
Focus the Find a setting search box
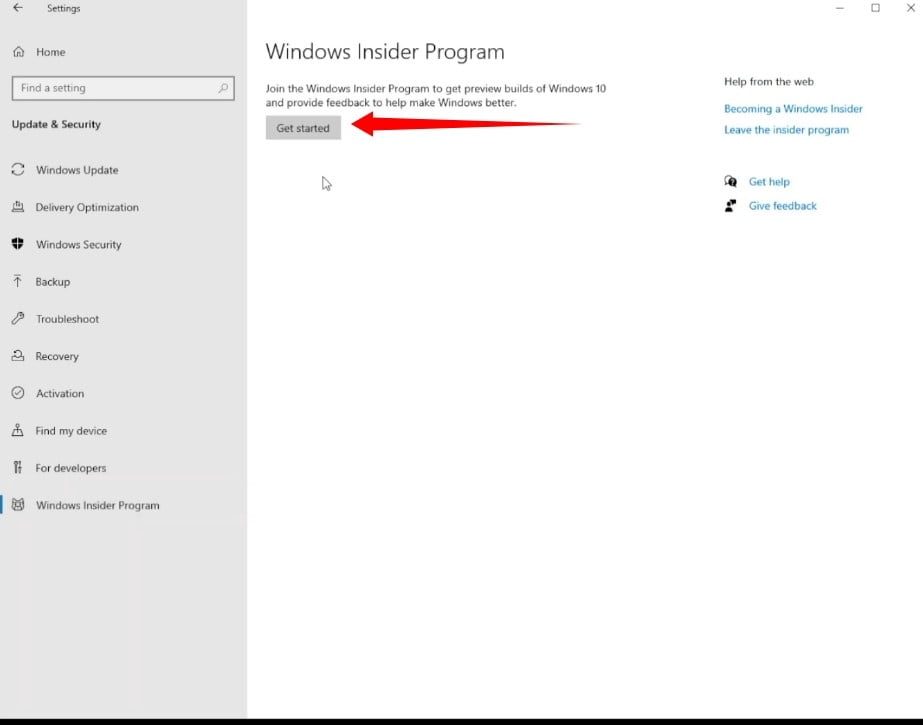[x=123, y=88]
